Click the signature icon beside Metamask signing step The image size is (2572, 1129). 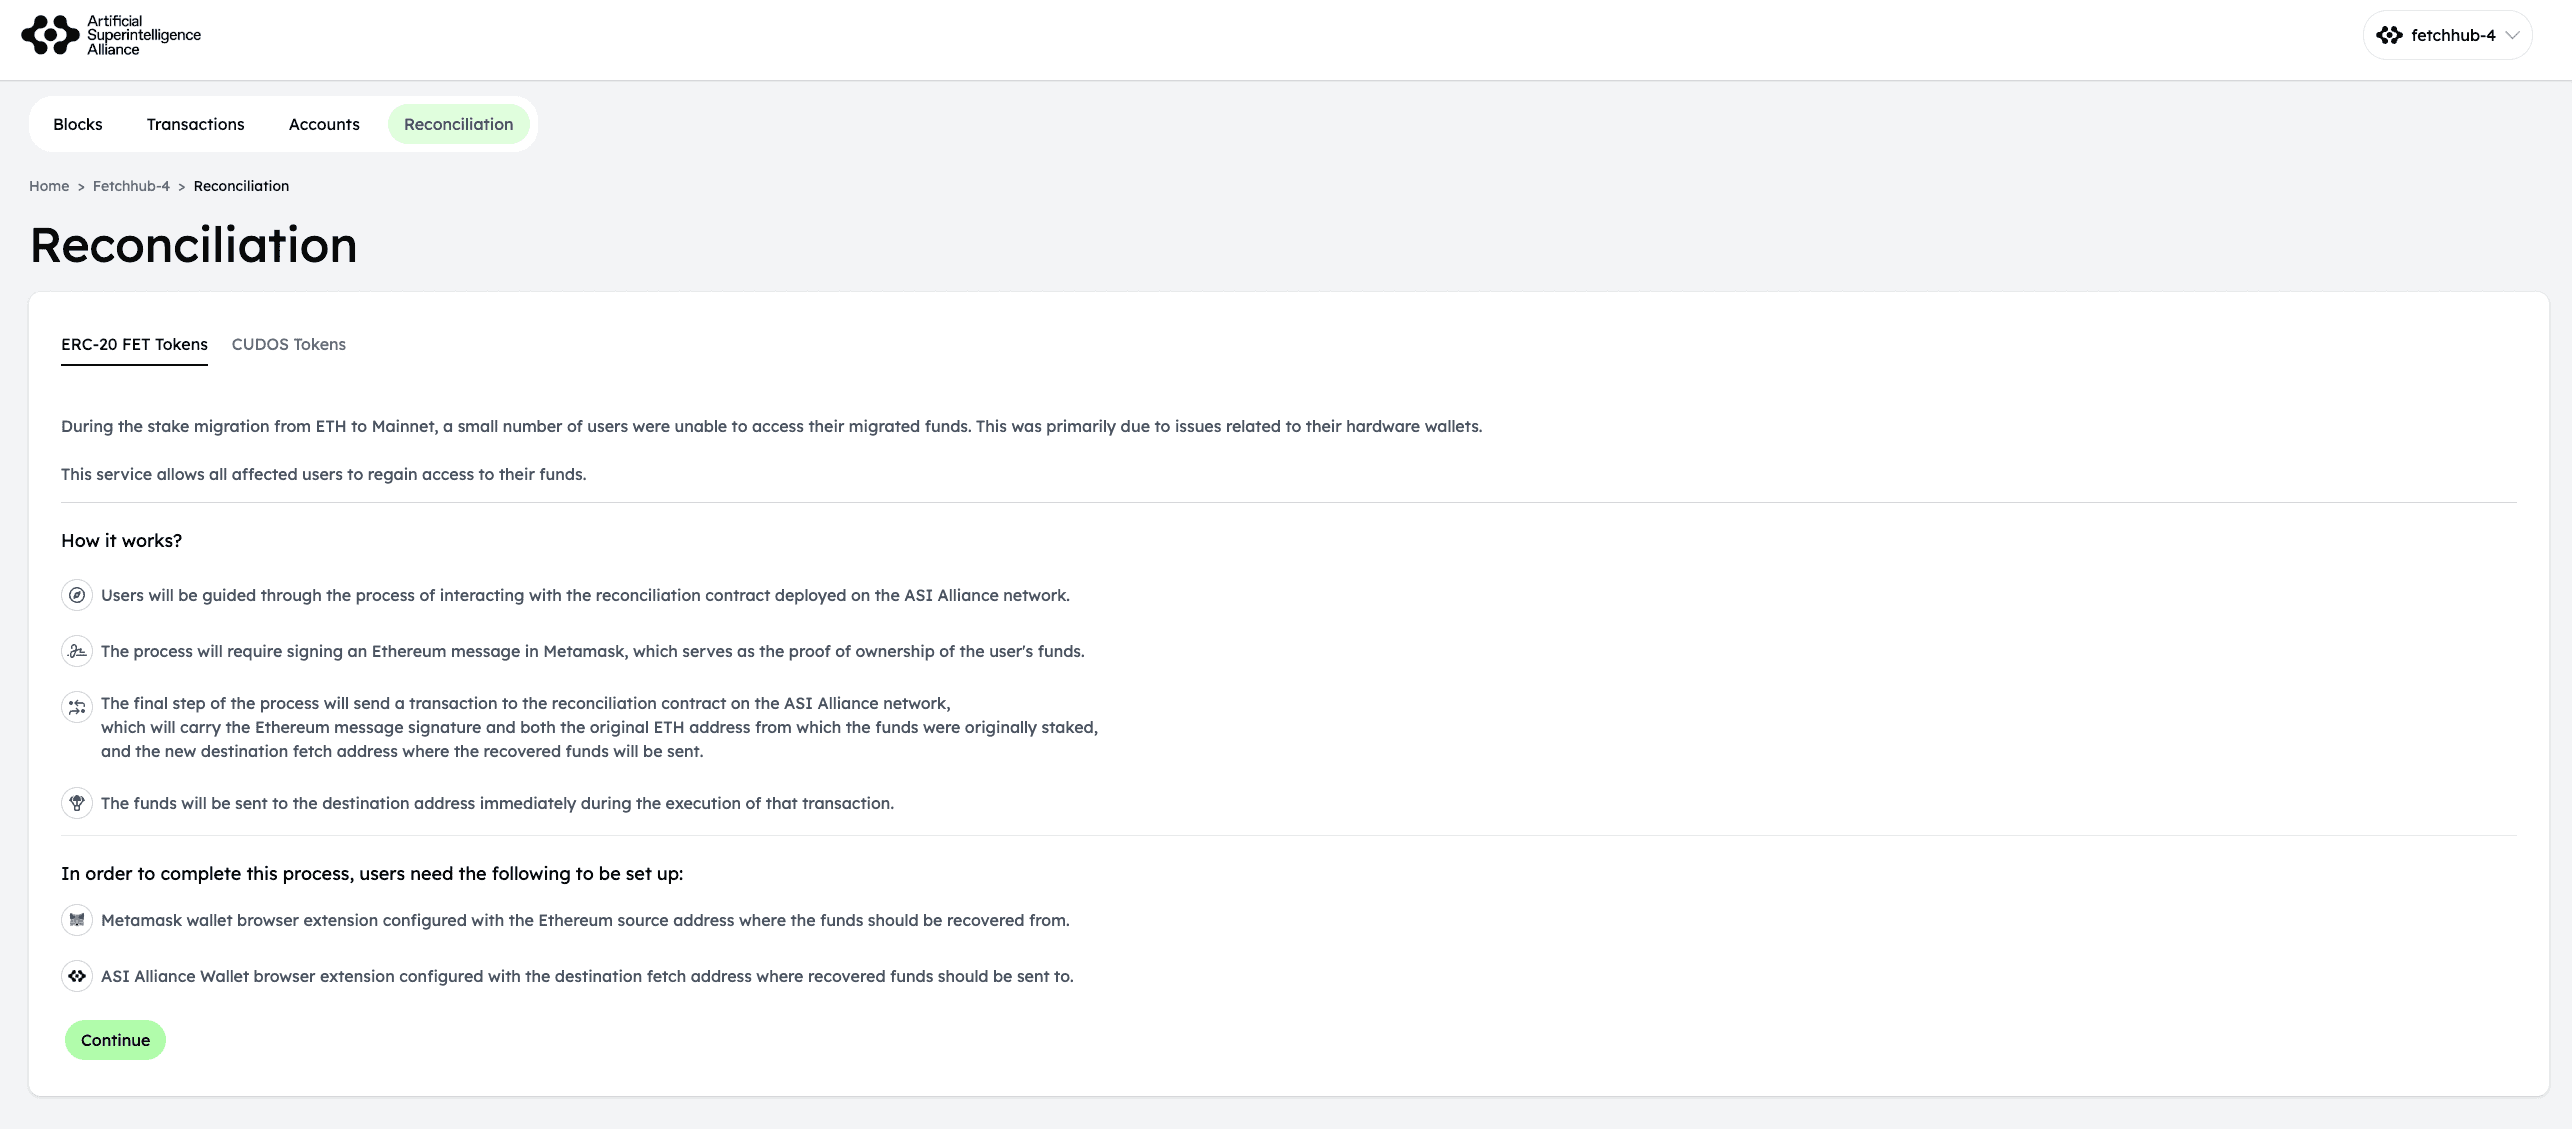[77, 651]
